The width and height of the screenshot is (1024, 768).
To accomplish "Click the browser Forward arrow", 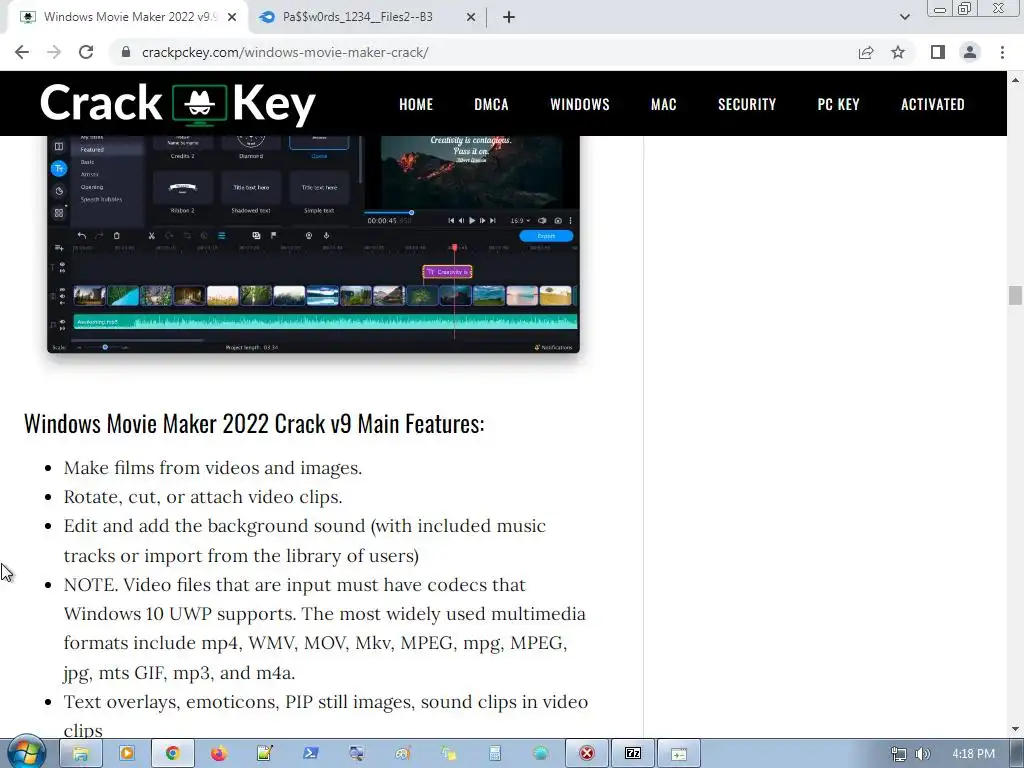I will pos(54,52).
